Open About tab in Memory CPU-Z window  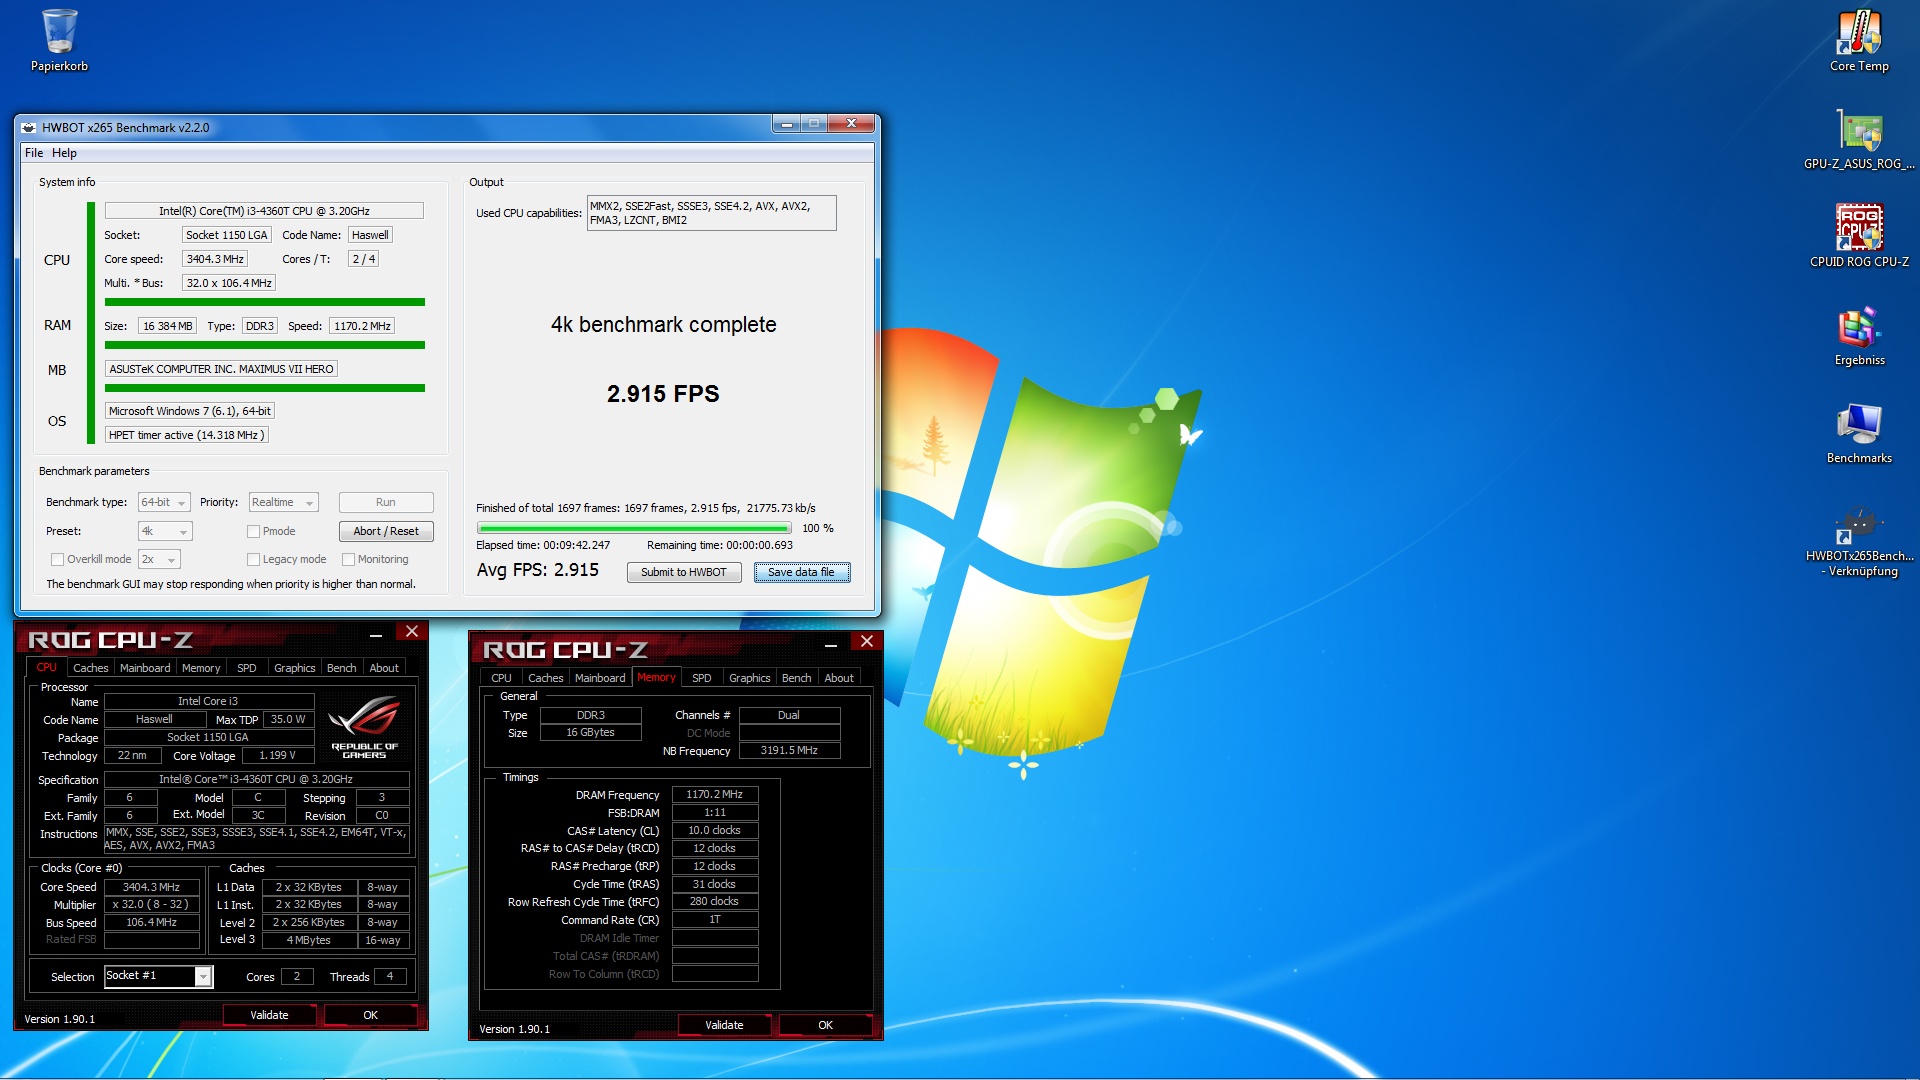(x=839, y=678)
